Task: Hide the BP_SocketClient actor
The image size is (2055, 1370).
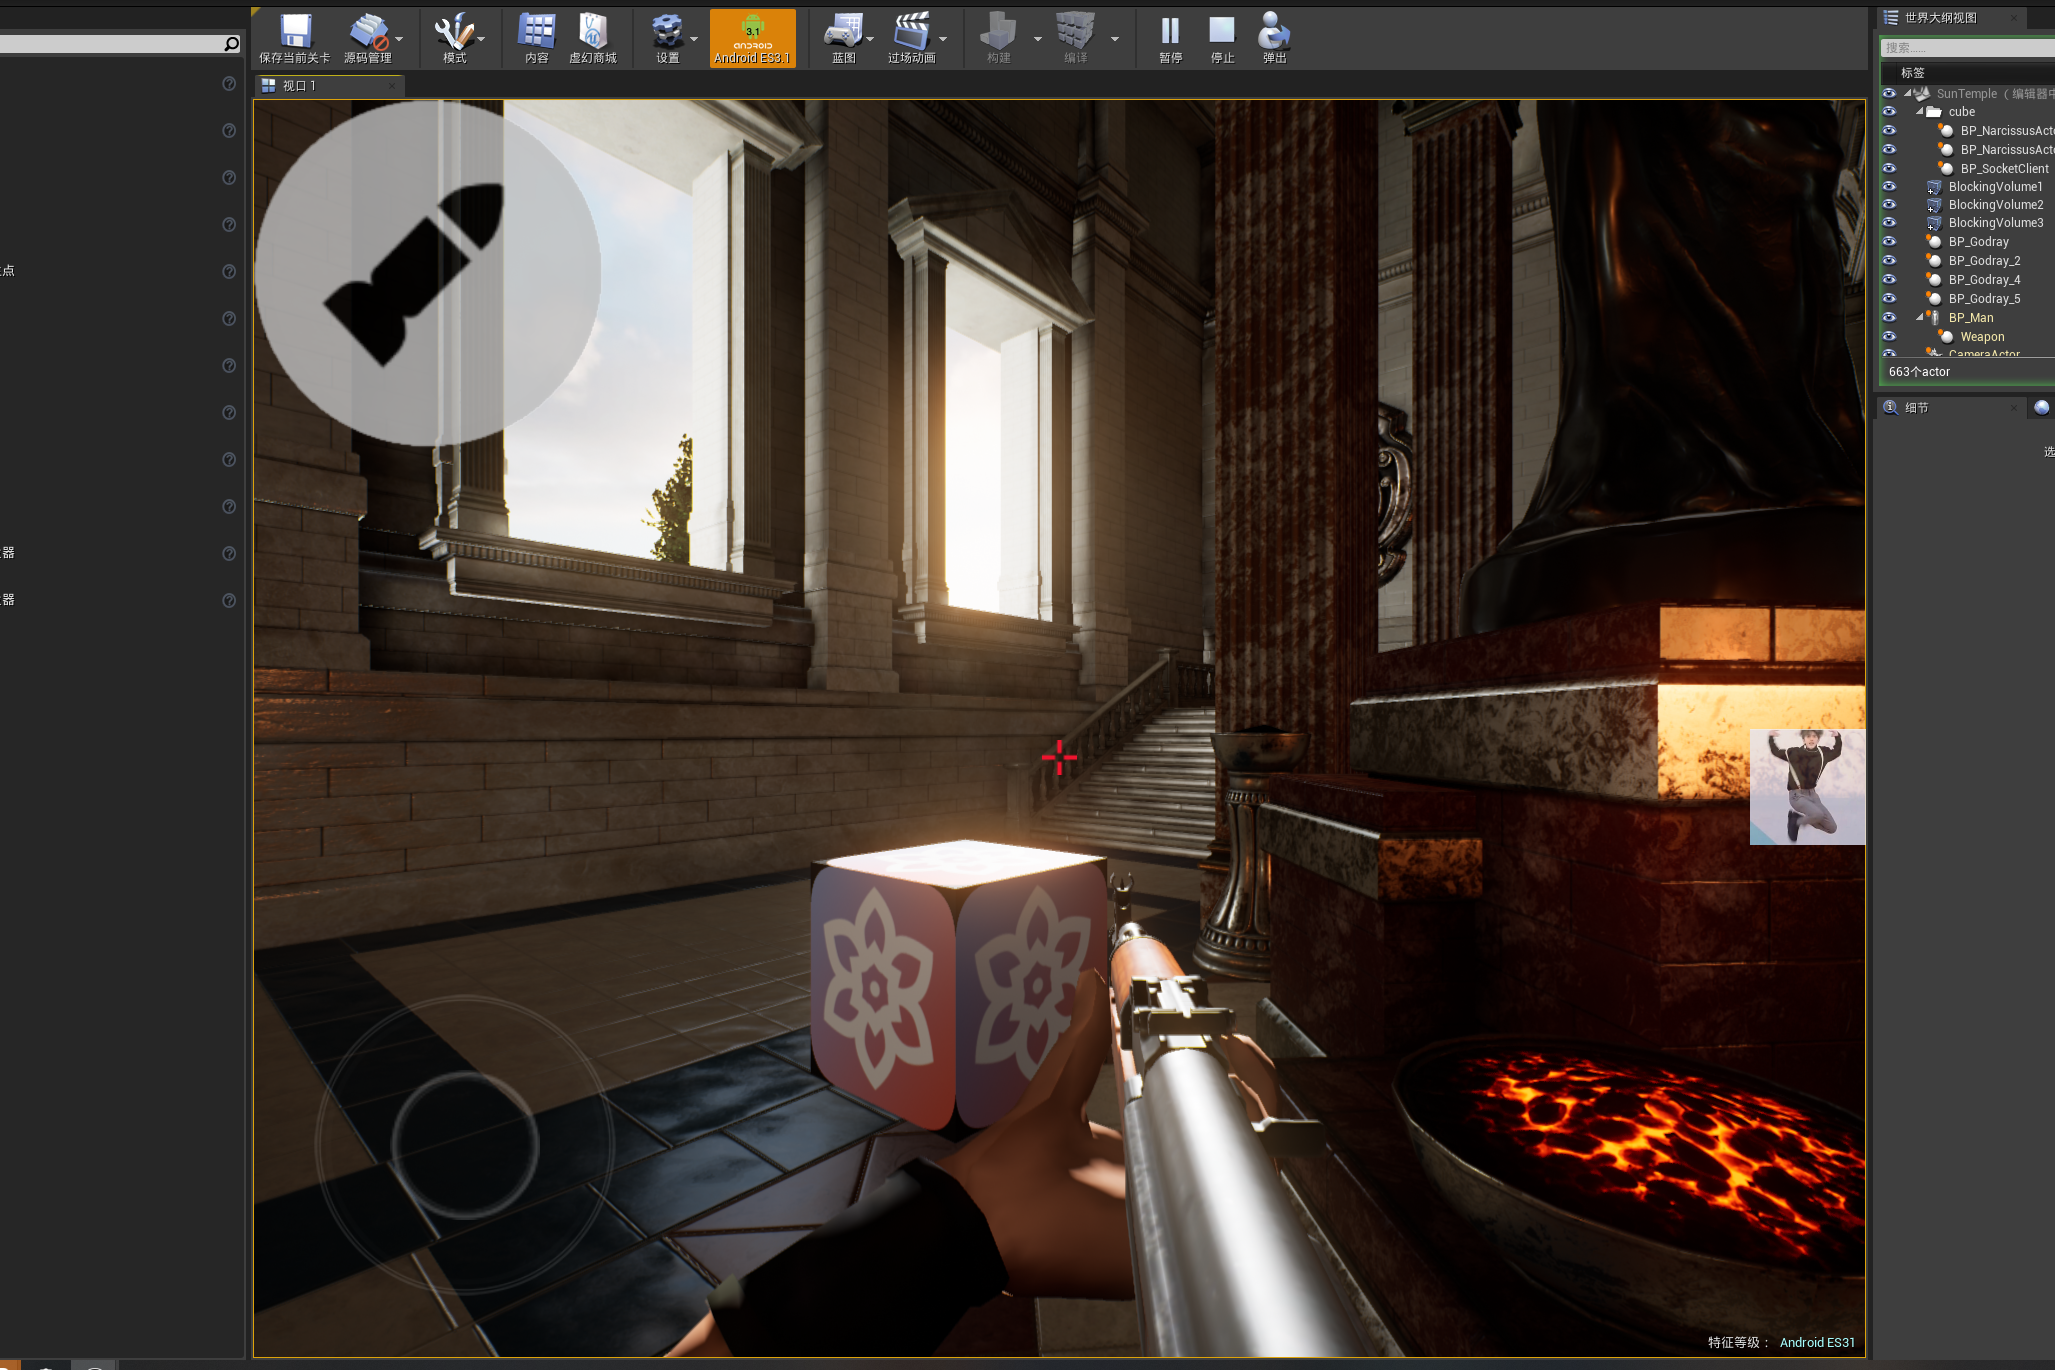Action: click(x=1889, y=168)
